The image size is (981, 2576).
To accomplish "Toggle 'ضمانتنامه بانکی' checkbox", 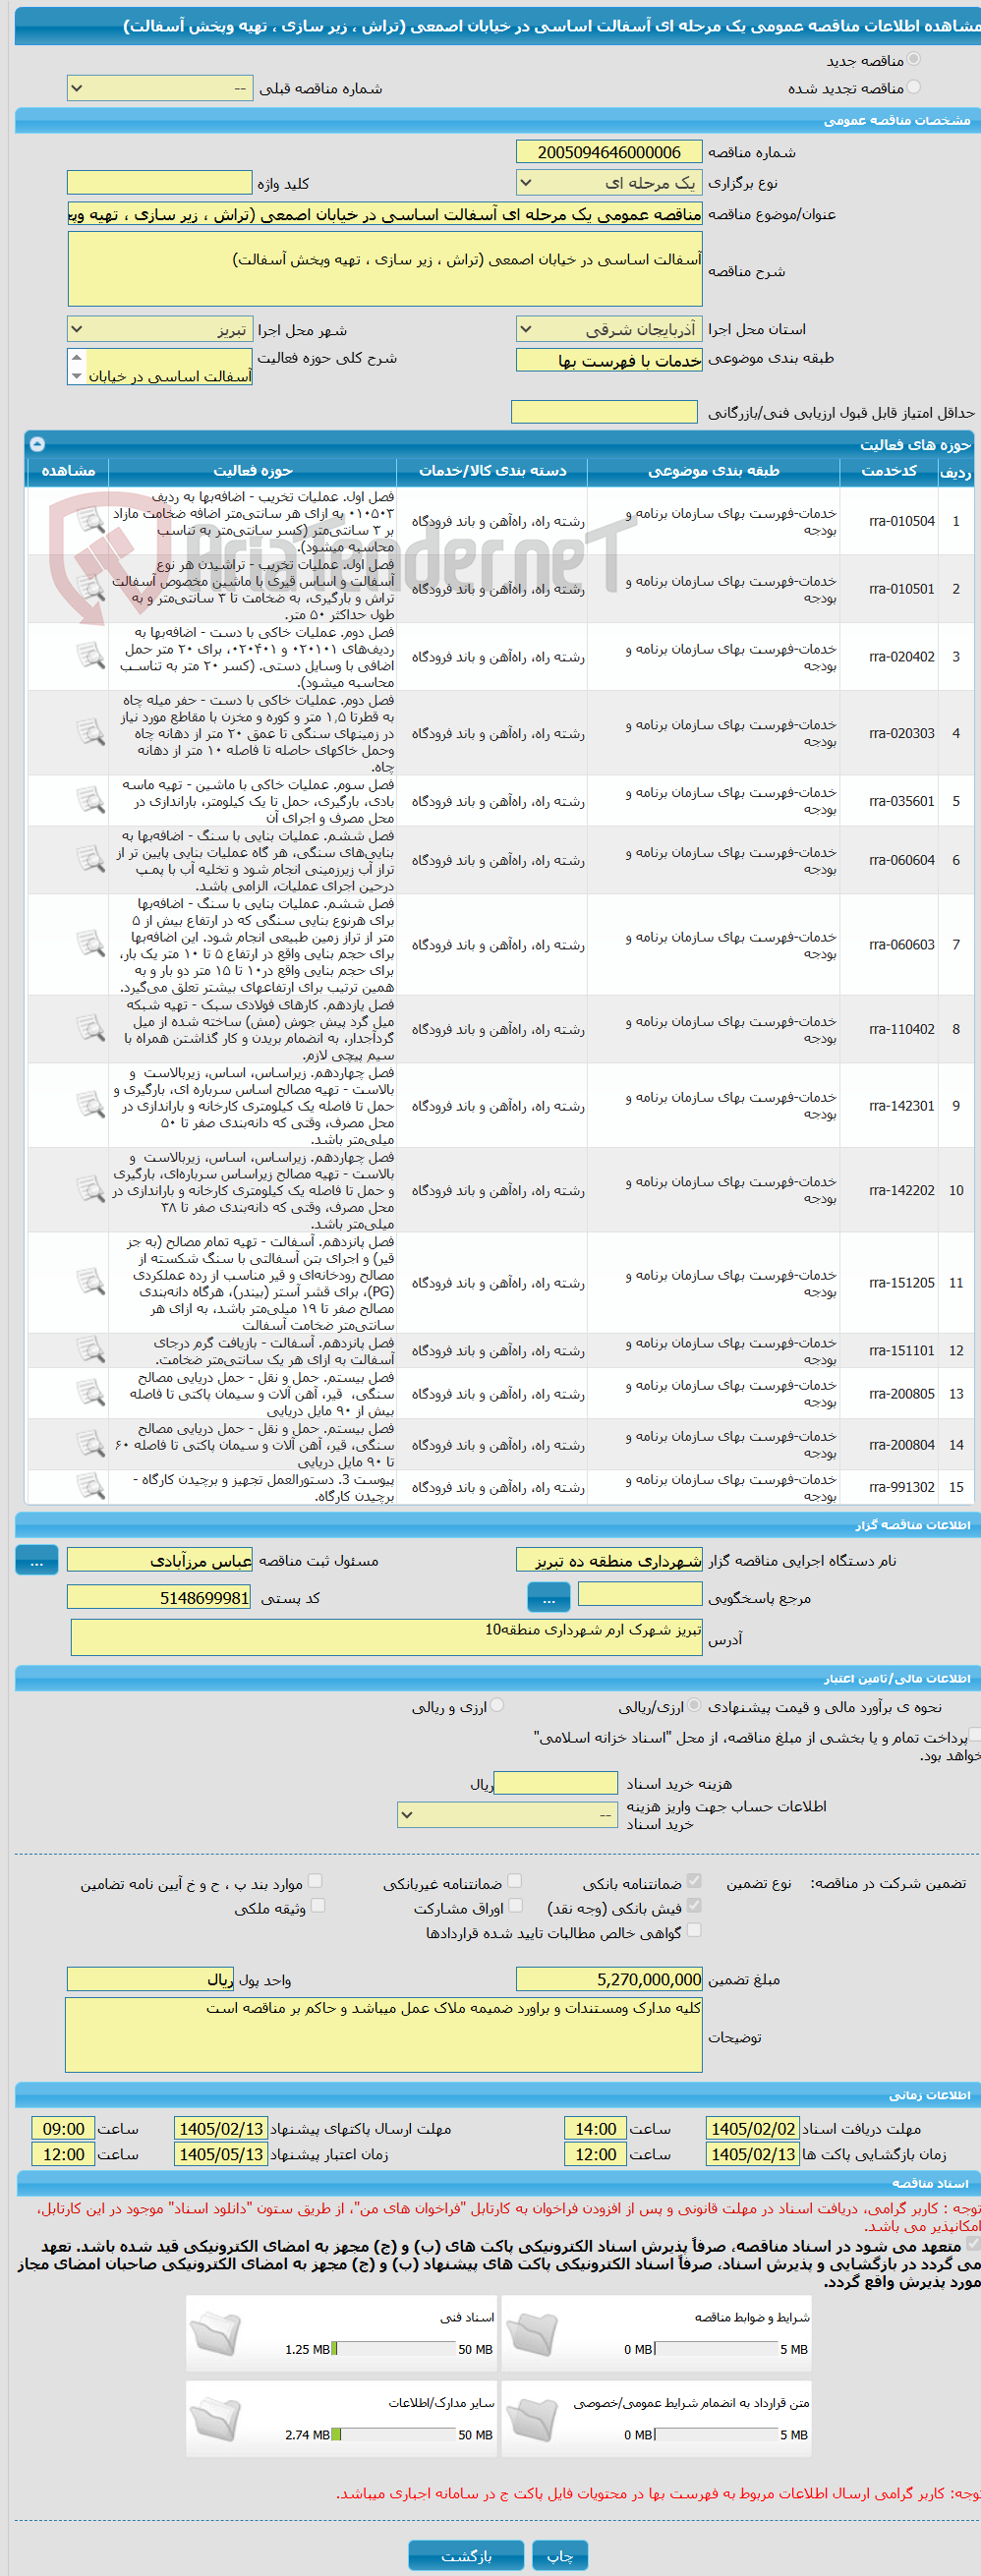I will pyautogui.click(x=694, y=1881).
